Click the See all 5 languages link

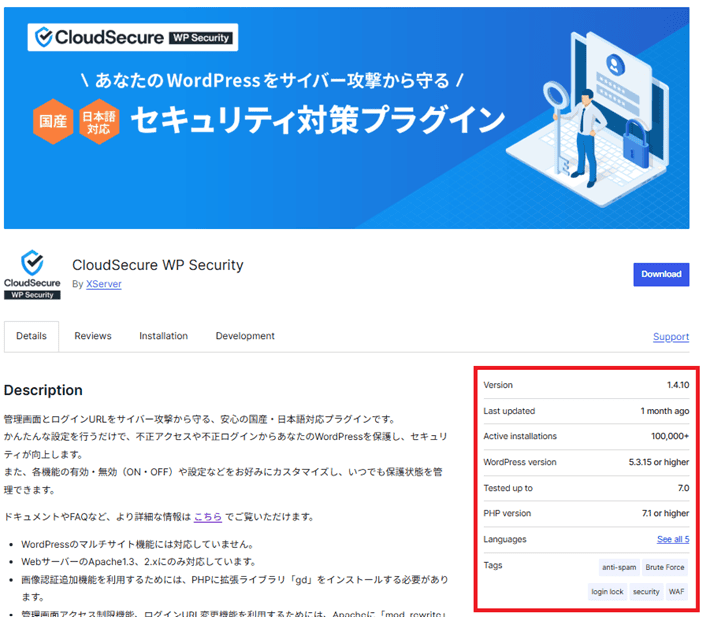673,539
